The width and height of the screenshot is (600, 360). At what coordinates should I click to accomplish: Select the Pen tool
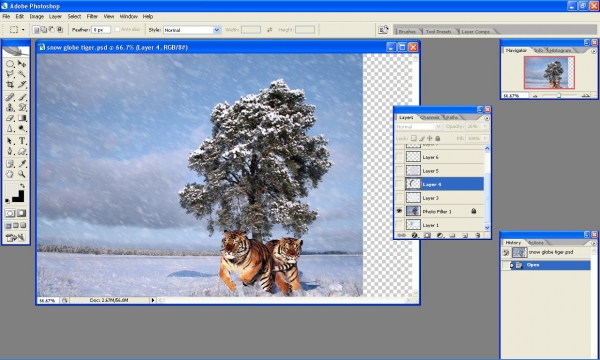10,151
